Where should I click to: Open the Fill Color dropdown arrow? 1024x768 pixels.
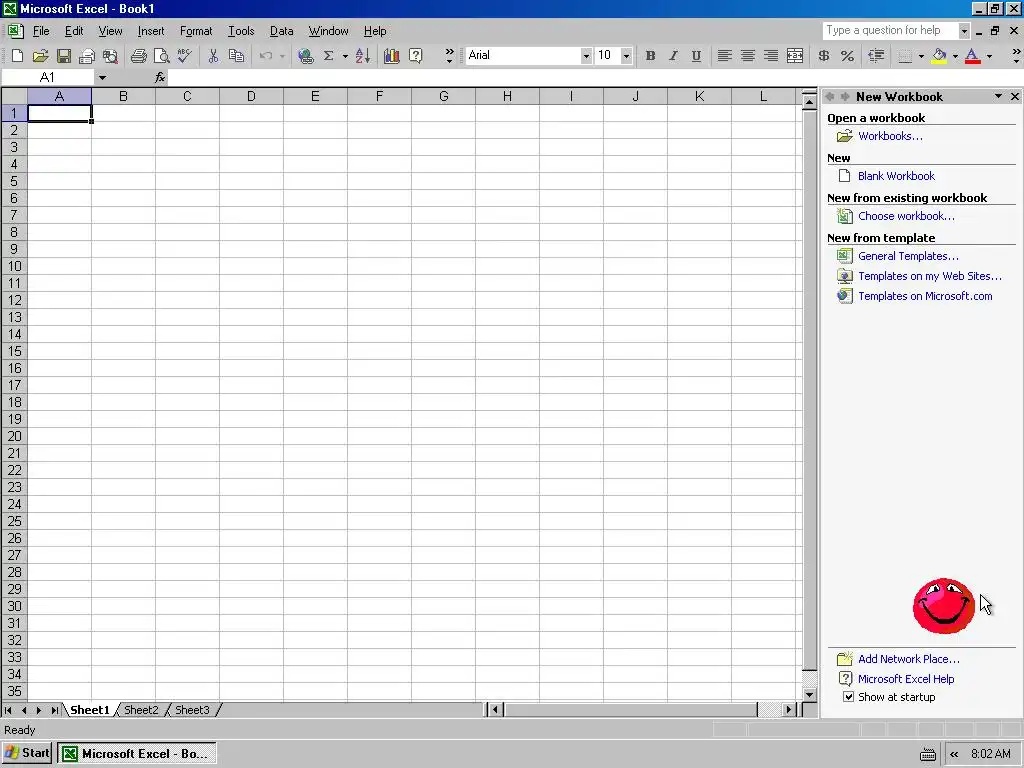955,56
